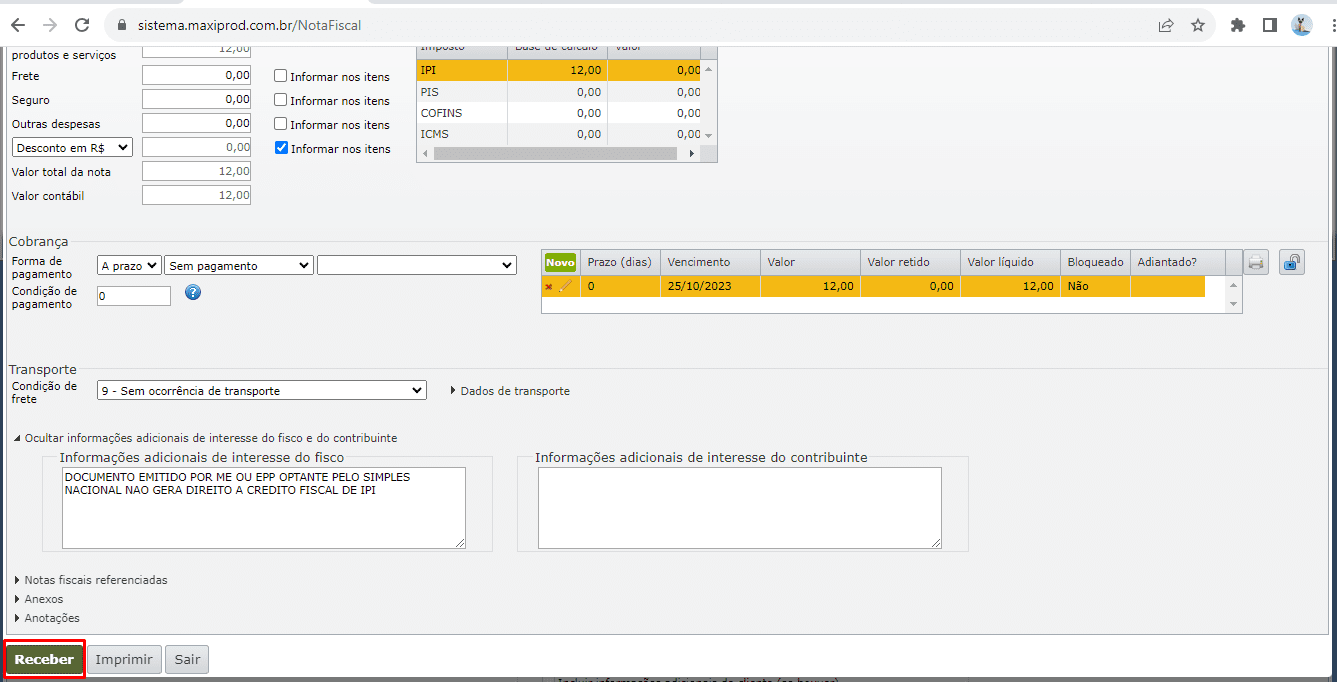
Task: Expand 'Dados de transporte' section
Action: [510, 391]
